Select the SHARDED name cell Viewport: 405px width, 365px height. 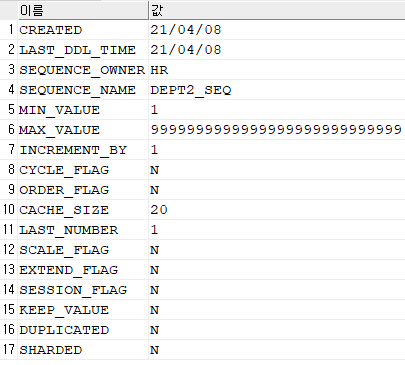83,350
